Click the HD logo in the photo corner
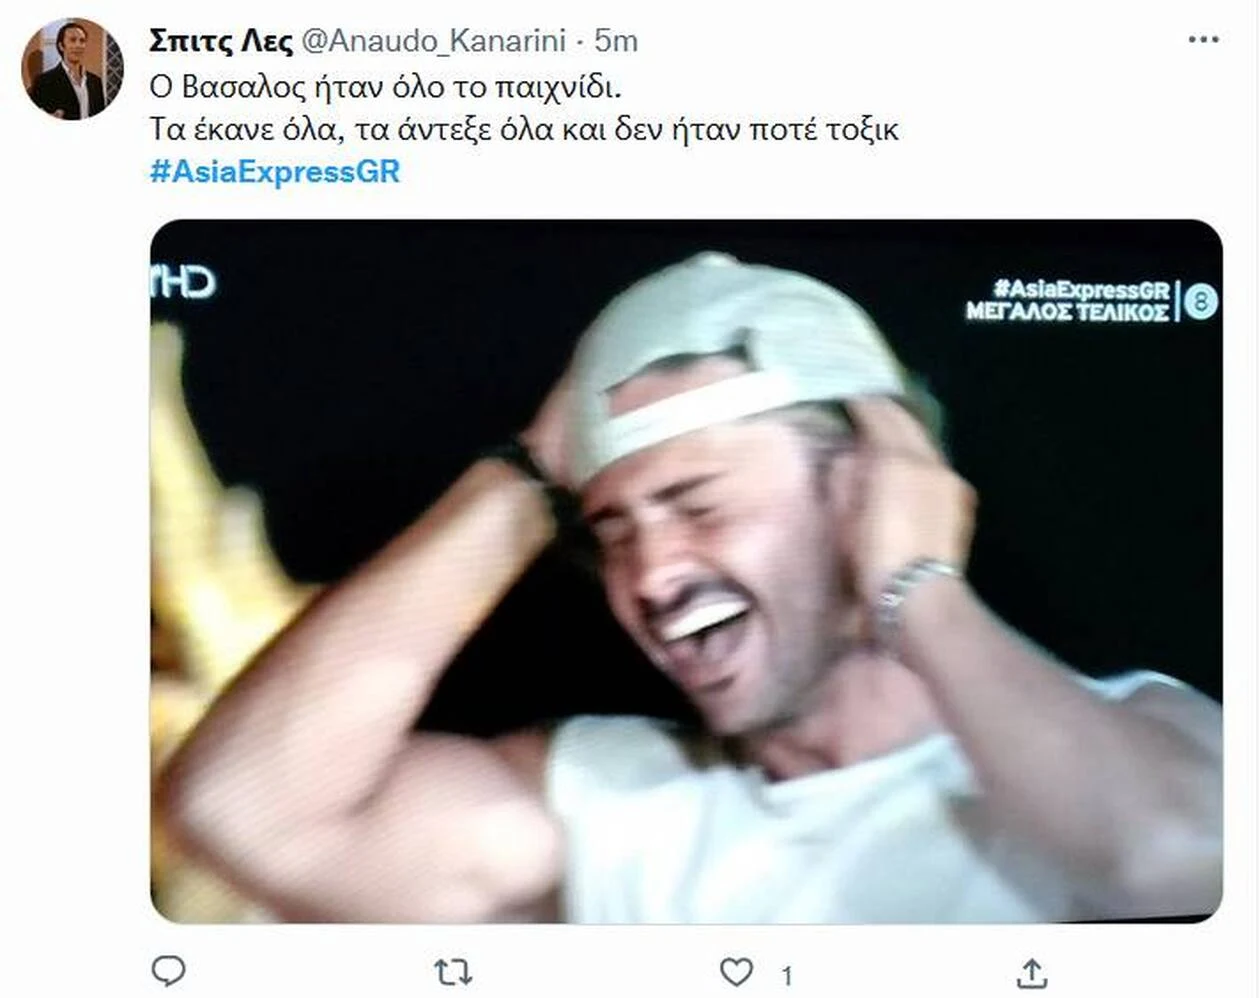Image resolution: width=1260 pixels, height=998 pixels. (182, 282)
